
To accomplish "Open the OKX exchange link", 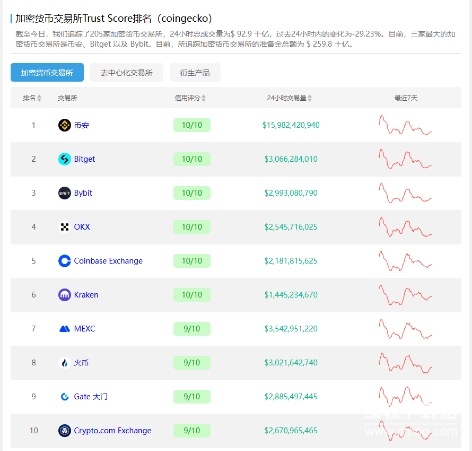I will click(x=82, y=227).
